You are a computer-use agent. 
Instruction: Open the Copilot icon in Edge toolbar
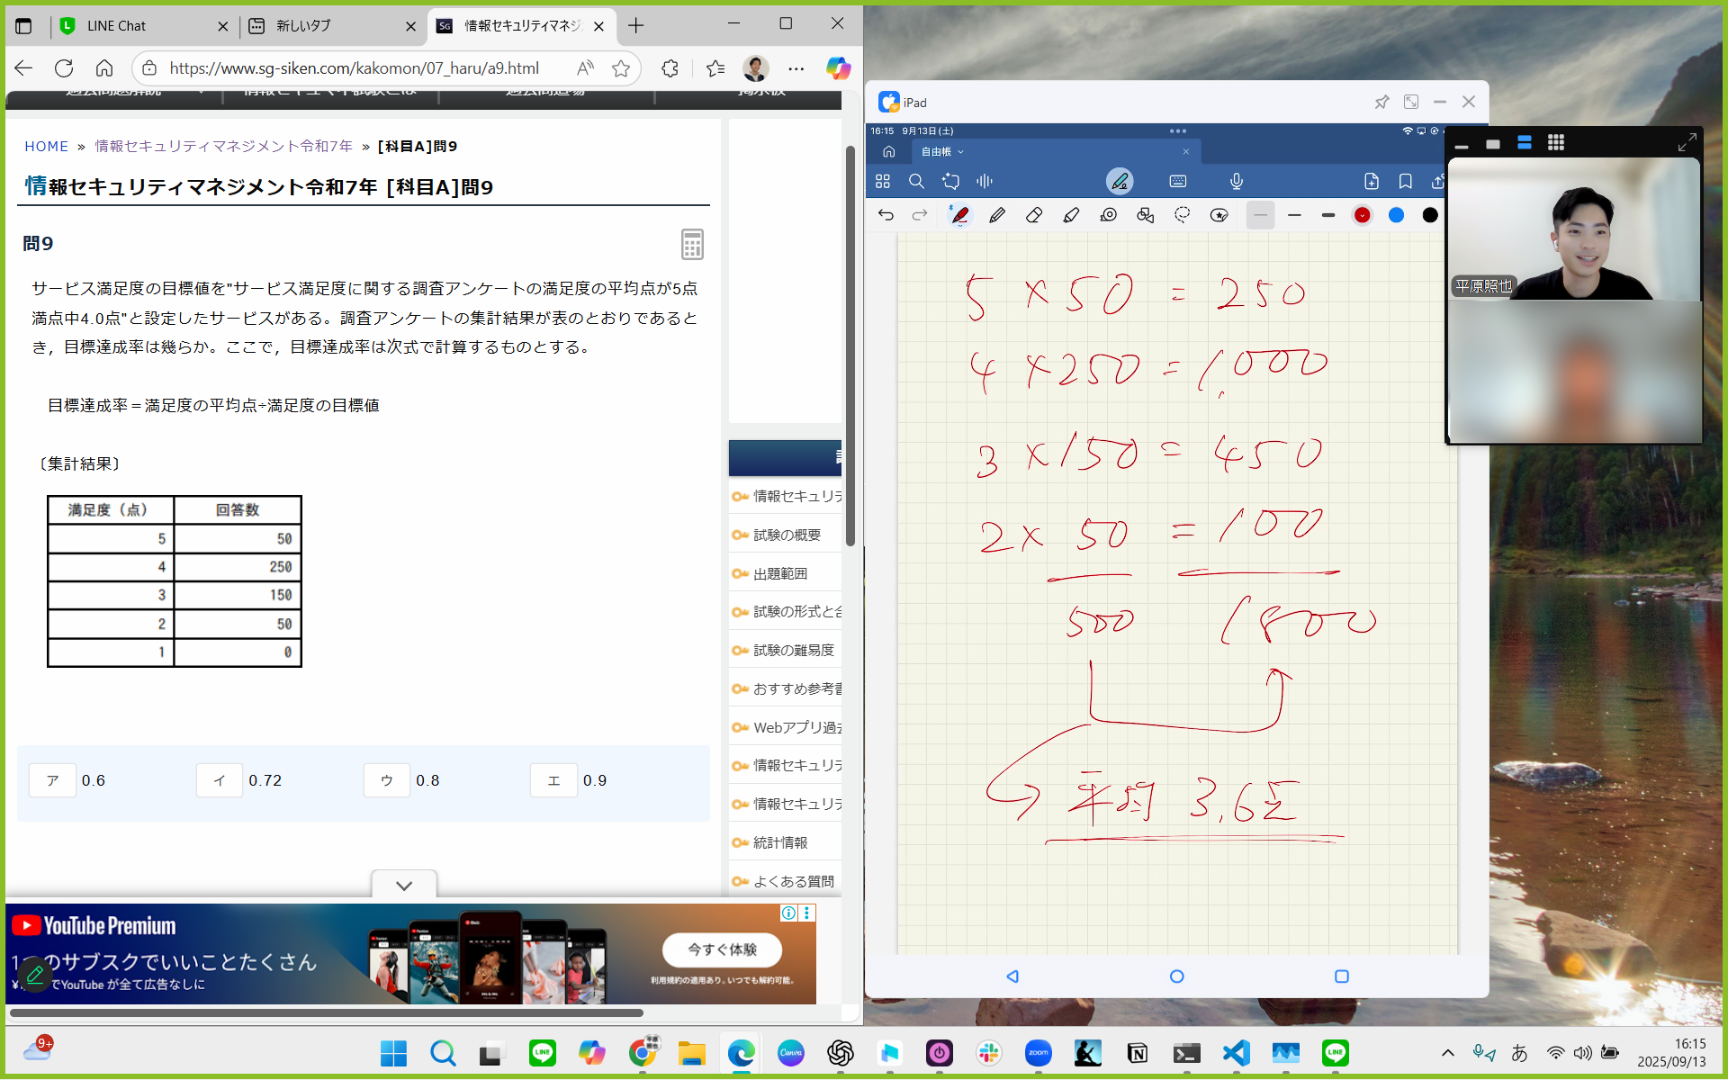coord(838,68)
